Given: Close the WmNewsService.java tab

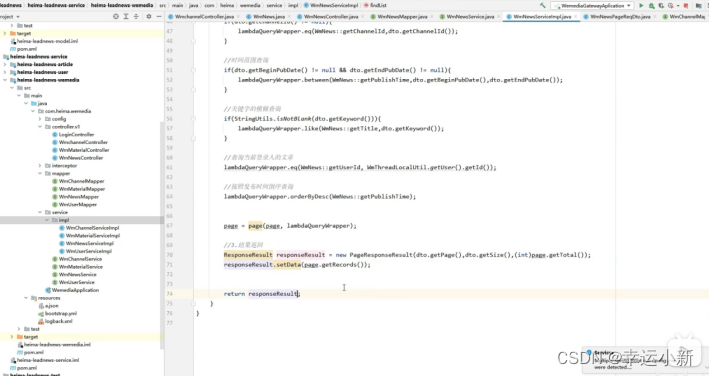Looking at the screenshot, I should [498, 17].
